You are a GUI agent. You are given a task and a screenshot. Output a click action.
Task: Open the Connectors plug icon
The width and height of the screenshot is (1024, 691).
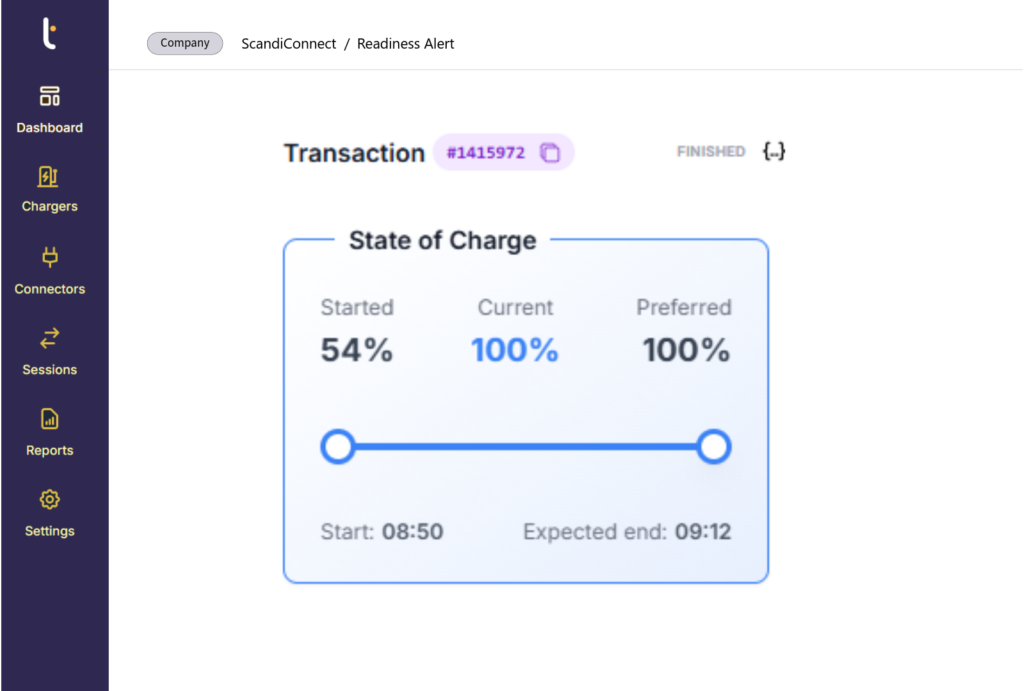pos(49,259)
